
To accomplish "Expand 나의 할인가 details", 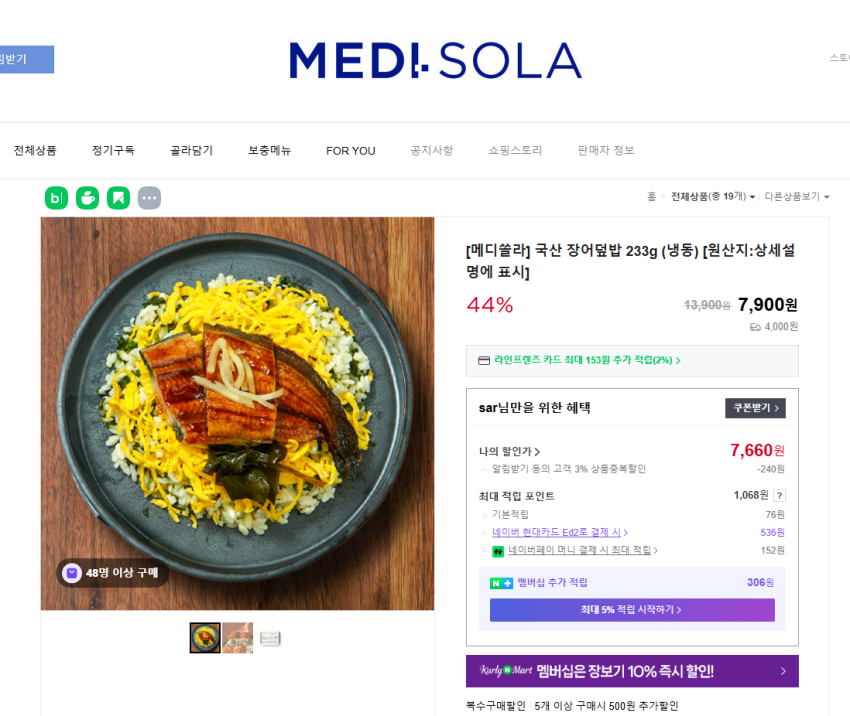I will tap(509, 451).
